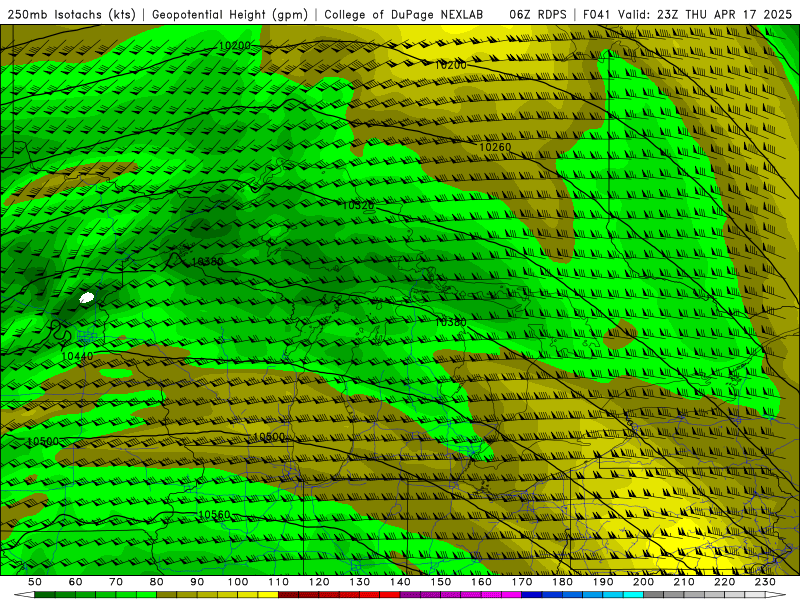
Task: Click the 170 kts value on the color scale
Action: tap(522, 582)
